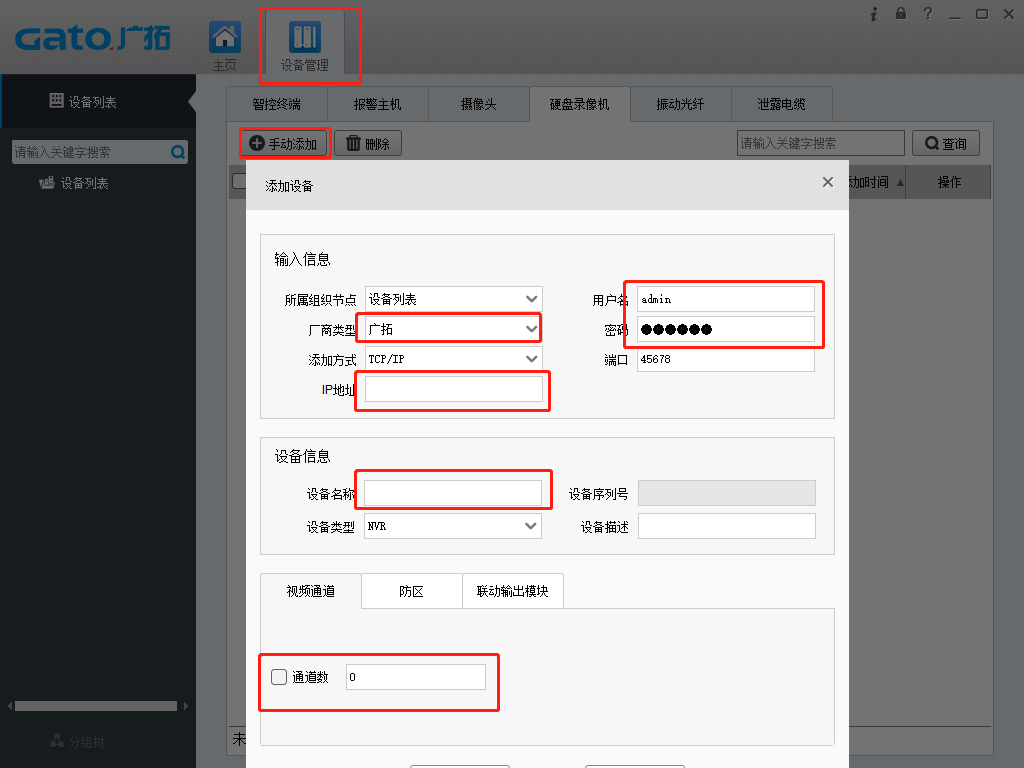This screenshot has width=1024, height=768.
Task: Toggle the select-all checkbox in the device table
Action: pyautogui.click(x=237, y=181)
